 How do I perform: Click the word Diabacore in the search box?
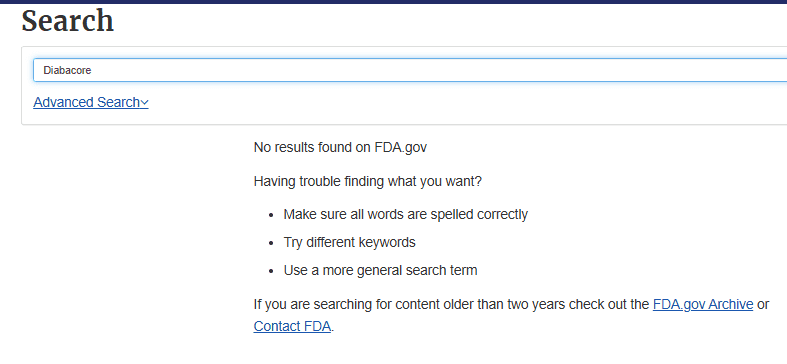coord(67,70)
